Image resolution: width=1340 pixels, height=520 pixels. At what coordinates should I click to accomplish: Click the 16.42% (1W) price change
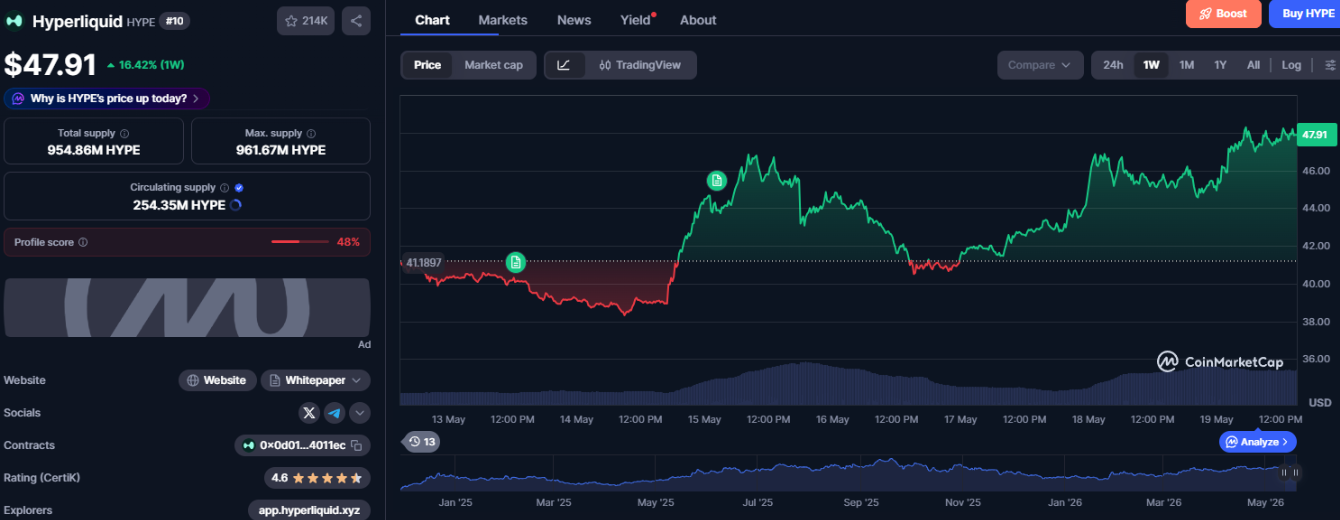145,65
